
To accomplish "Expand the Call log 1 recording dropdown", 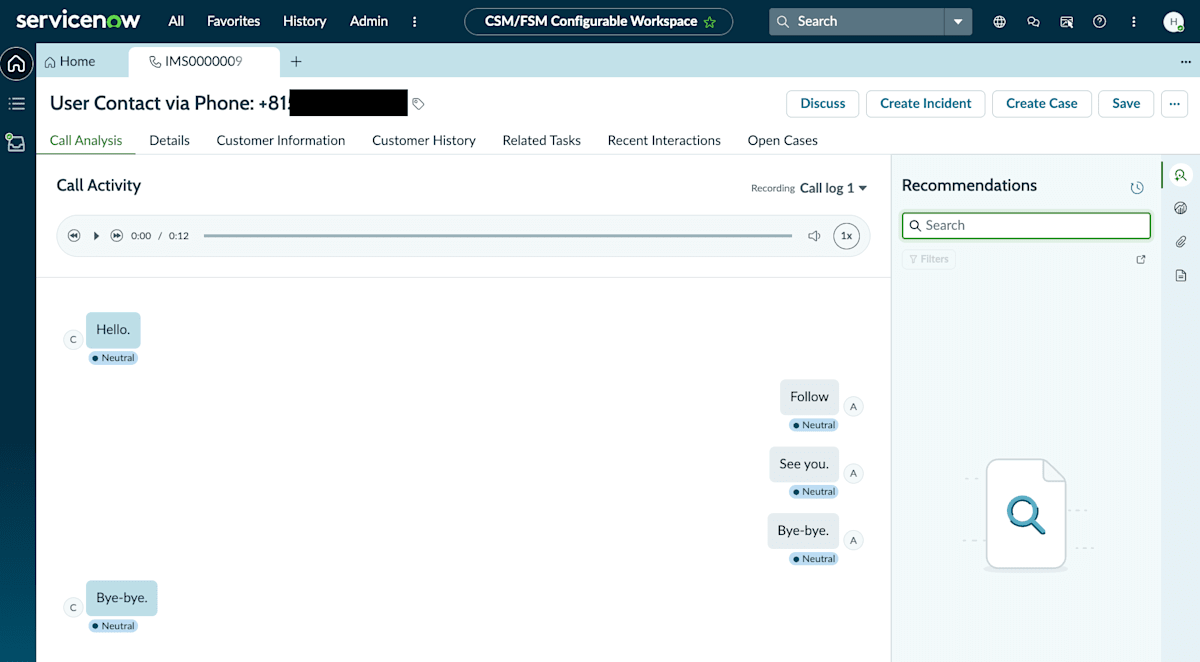I will [834, 188].
